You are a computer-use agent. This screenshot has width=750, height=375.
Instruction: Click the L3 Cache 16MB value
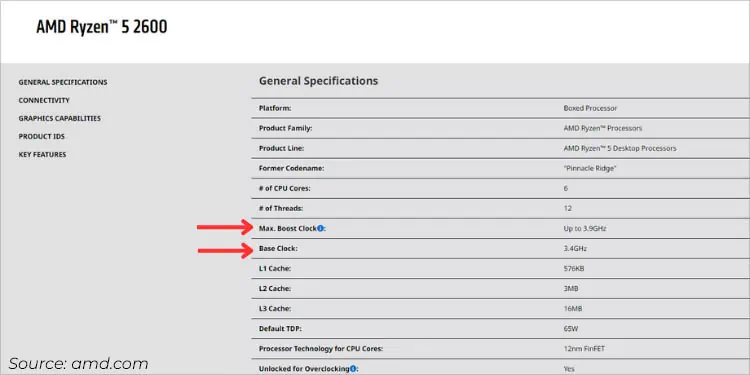tap(573, 309)
